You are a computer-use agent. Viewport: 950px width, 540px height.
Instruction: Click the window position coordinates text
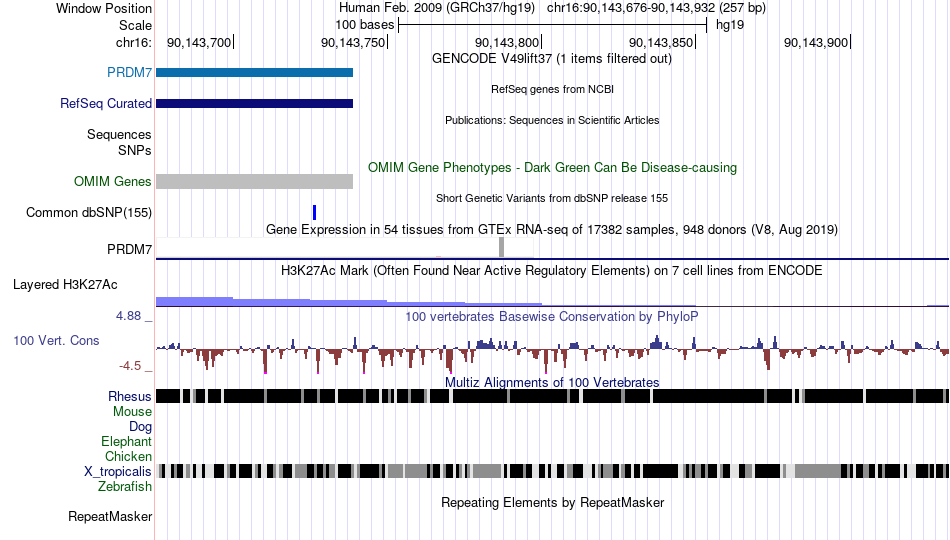656,8
